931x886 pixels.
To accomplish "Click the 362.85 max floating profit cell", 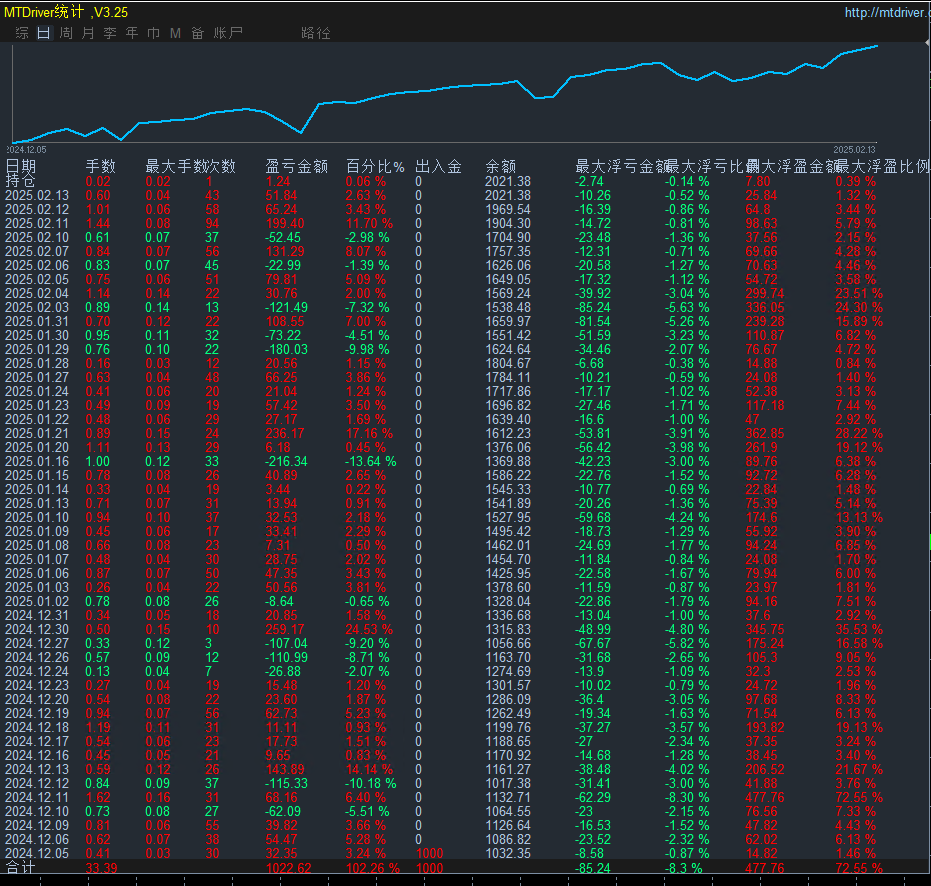I will [765, 433].
